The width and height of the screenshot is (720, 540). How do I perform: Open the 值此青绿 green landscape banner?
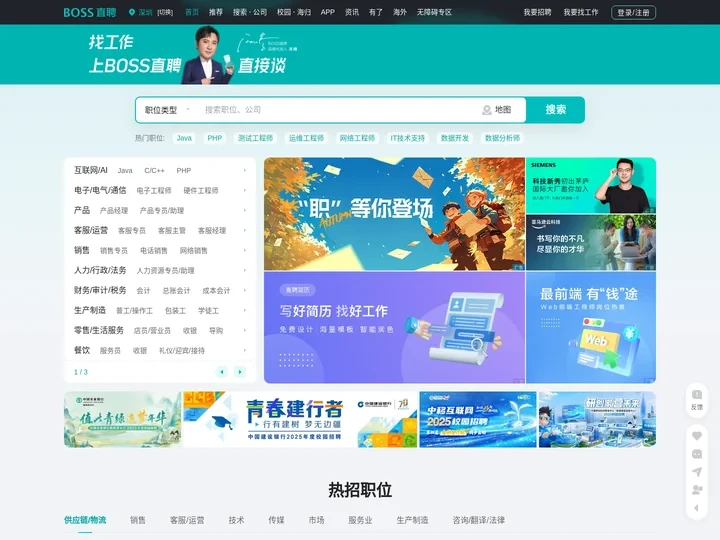point(123,419)
